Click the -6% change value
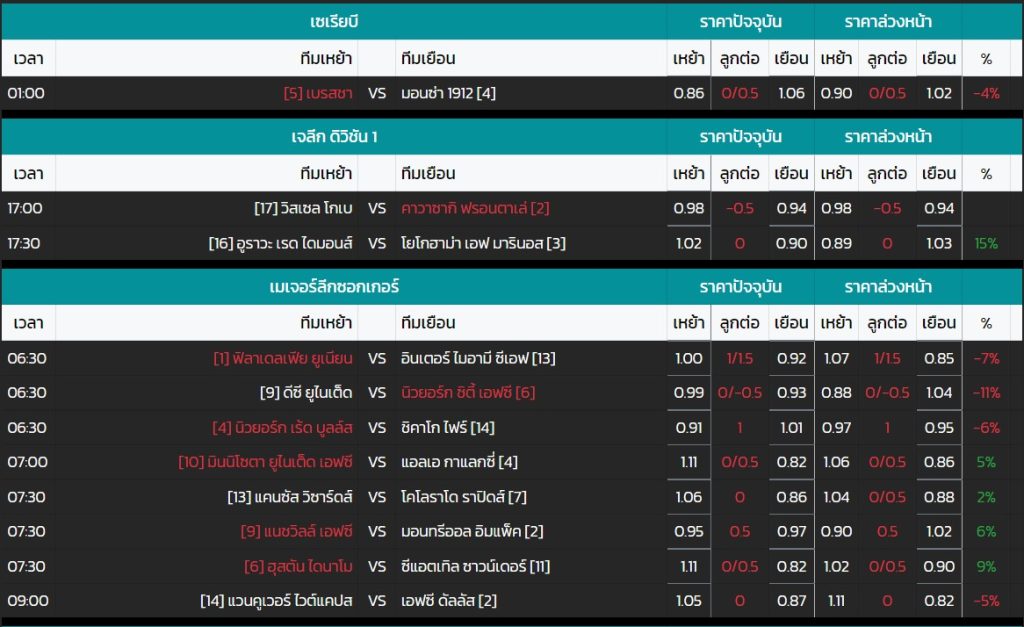The width and height of the screenshot is (1024, 627). 986,427
